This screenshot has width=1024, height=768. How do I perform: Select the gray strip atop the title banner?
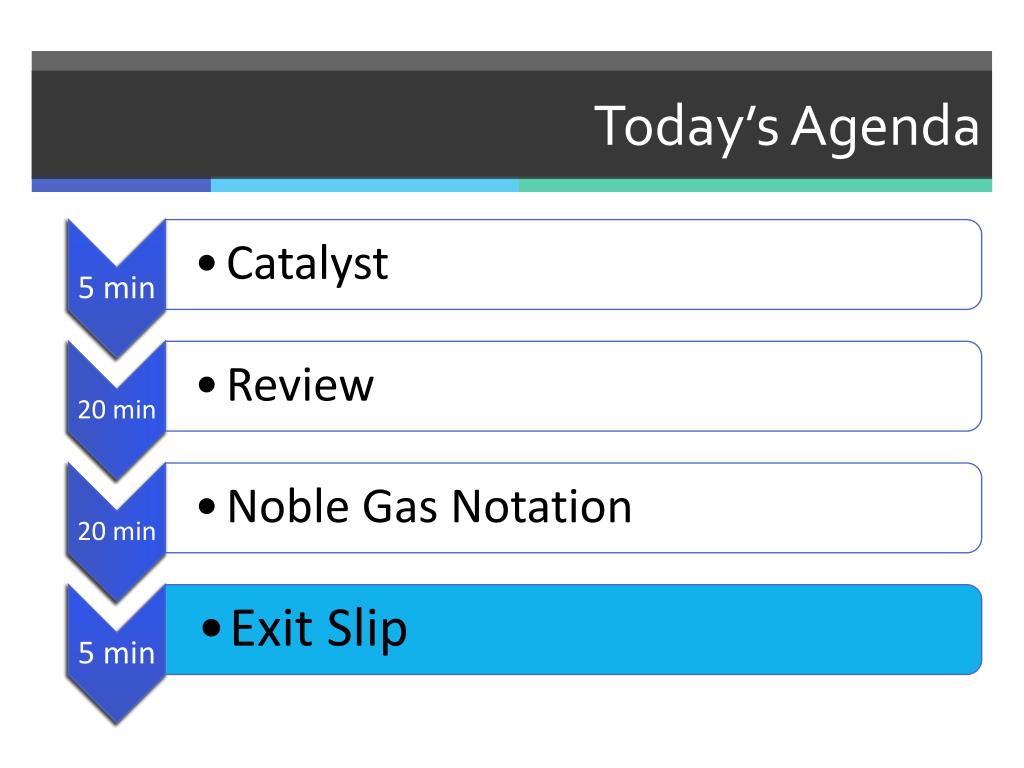511,61
